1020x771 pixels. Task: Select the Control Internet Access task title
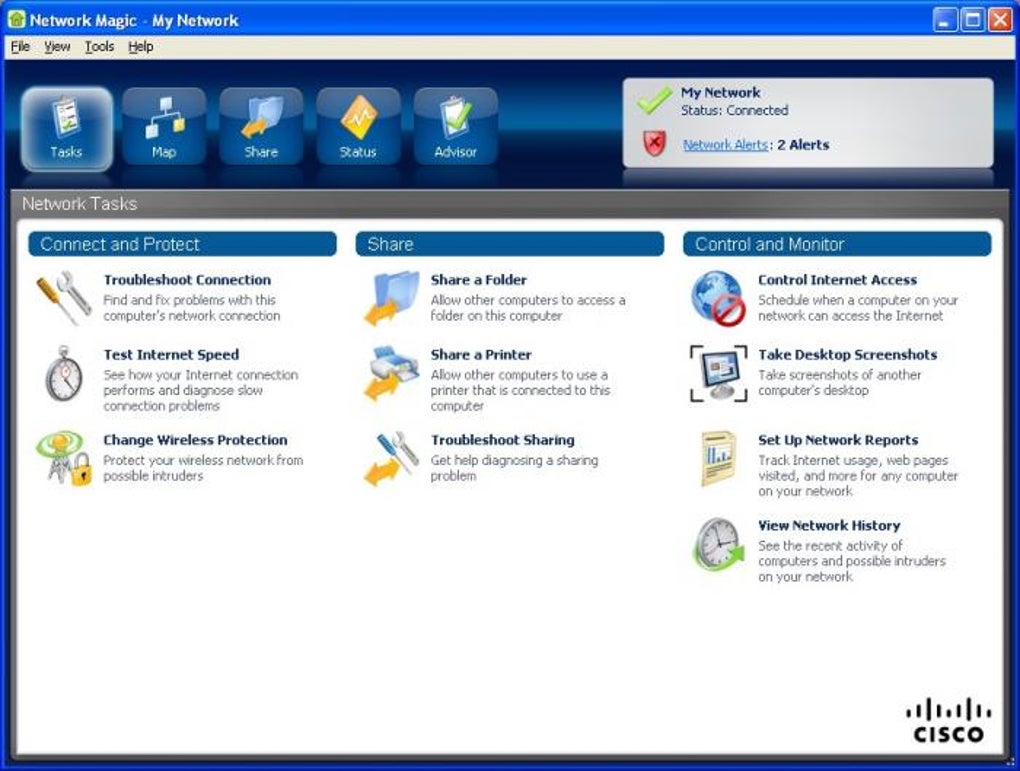(x=837, y=280)
